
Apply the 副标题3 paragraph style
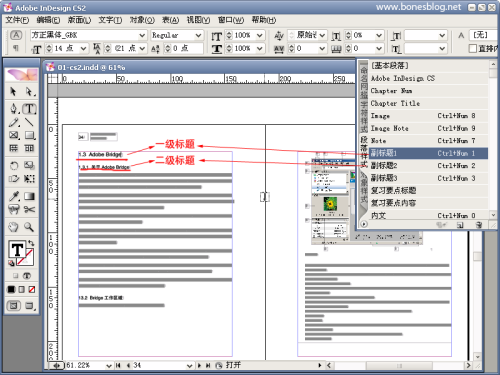point(428,178)
